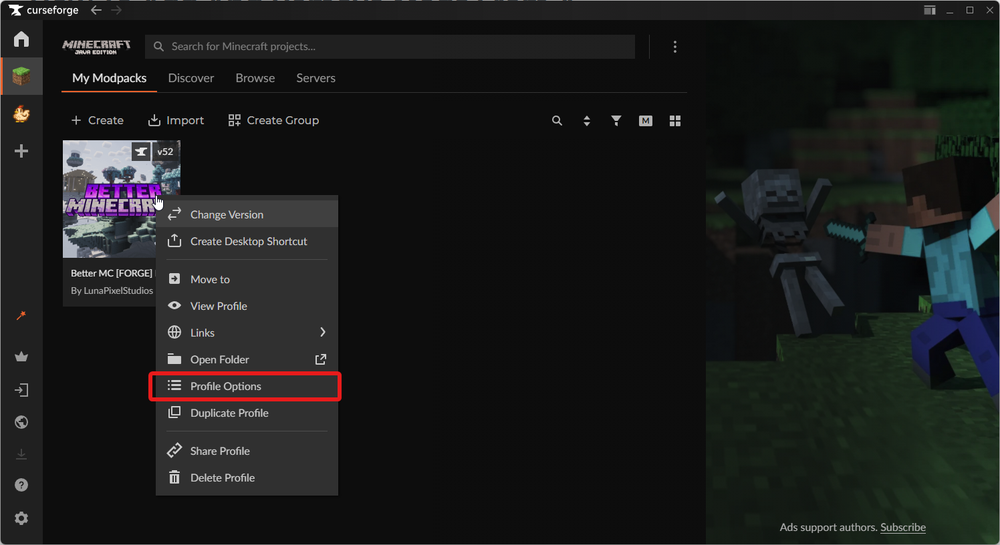This screenshot has height=545, width=1000.
Task: Choose Create Desktop Shortcut
Action: [x=247, y=242]
